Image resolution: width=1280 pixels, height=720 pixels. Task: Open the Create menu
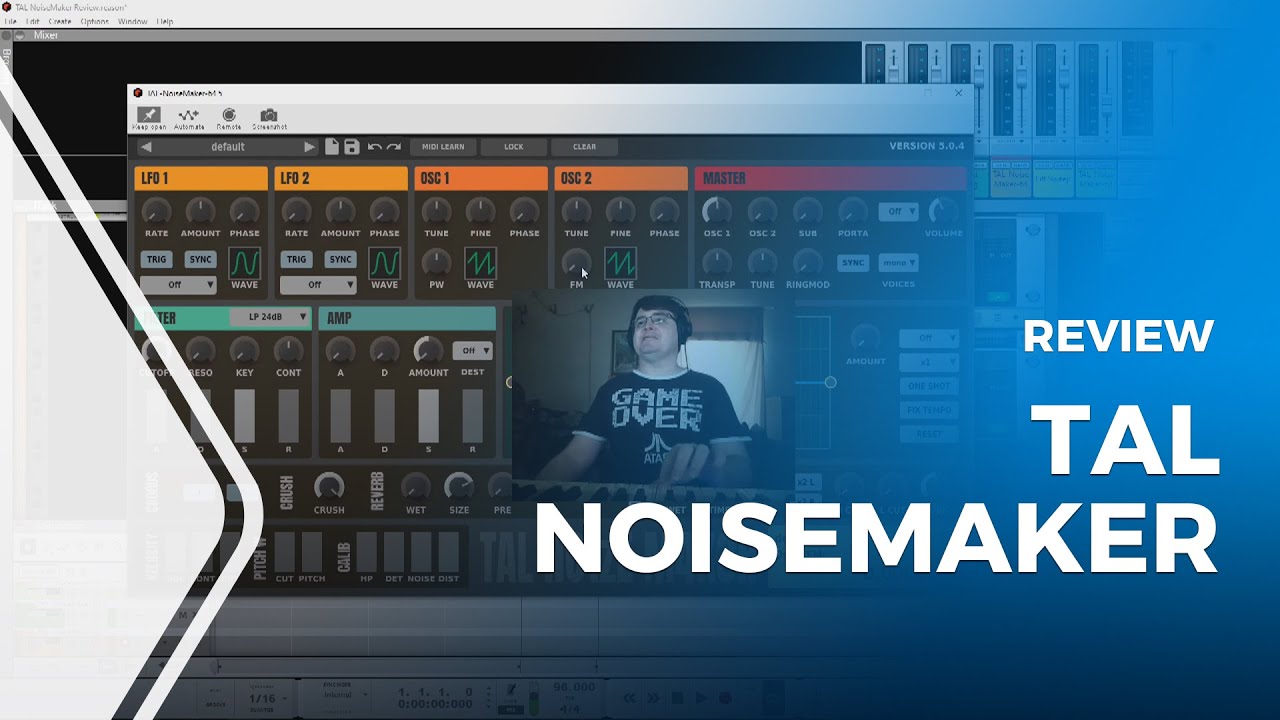(60, 21)
